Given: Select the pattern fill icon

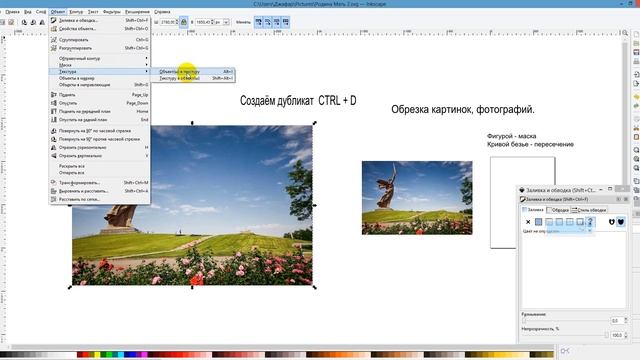Looking at the screenshot, I should click(569, 222).
